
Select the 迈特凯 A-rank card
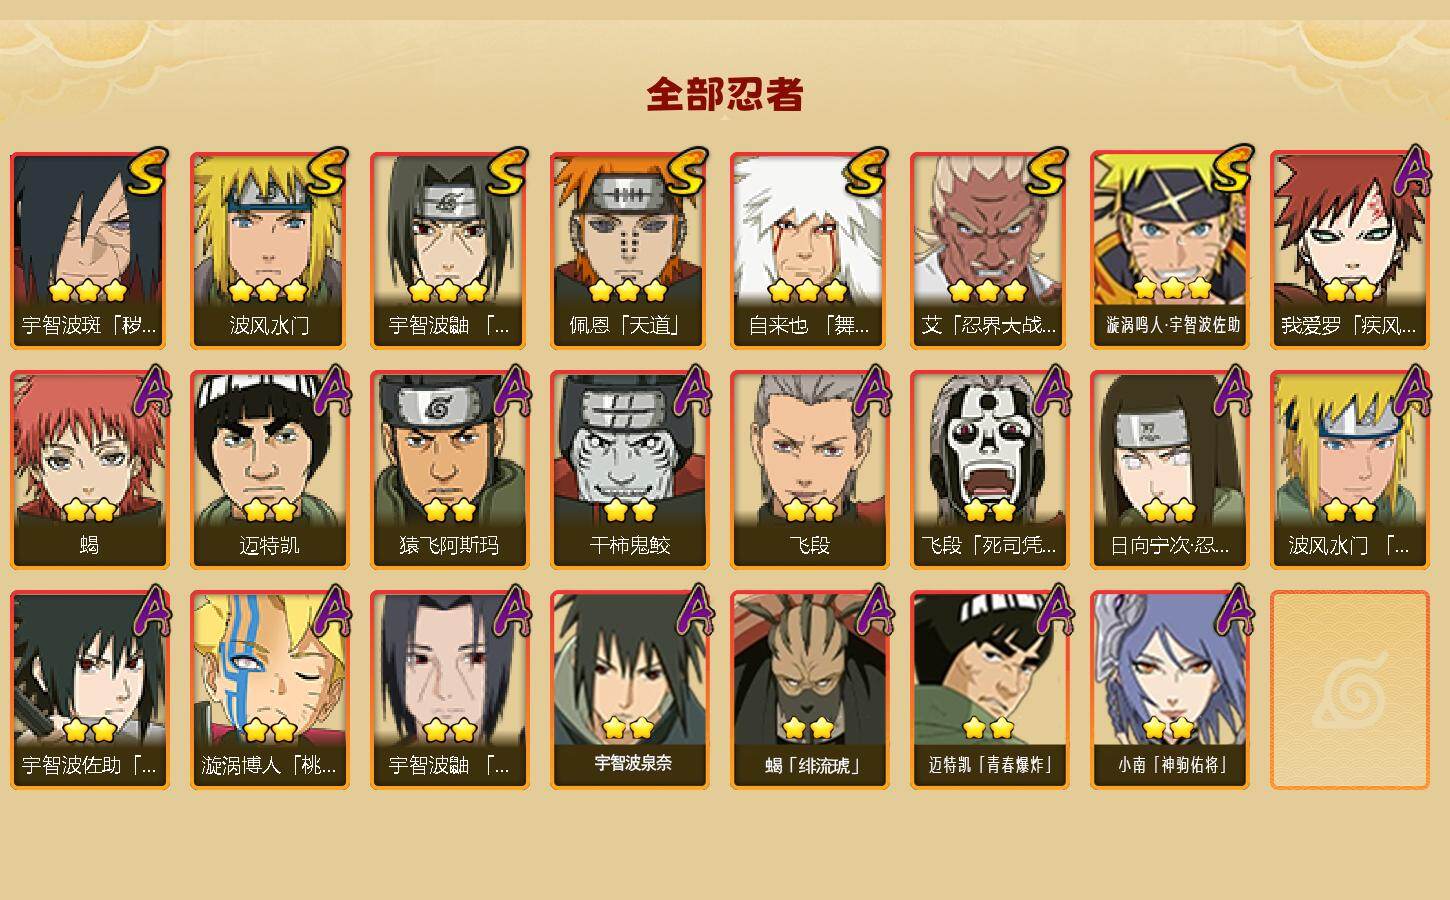(x=269, y=470)
